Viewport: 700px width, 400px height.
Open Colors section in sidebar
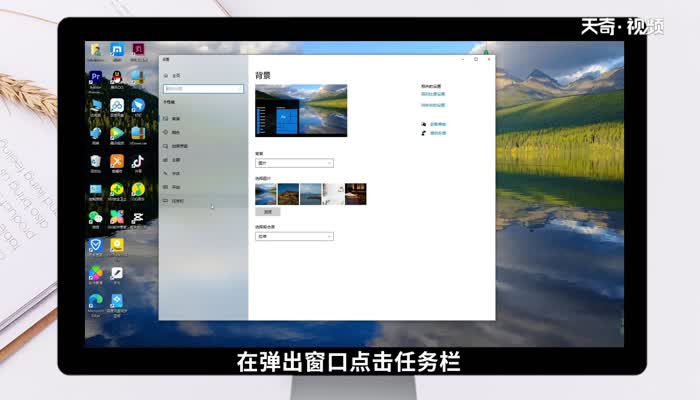point(203,132)
